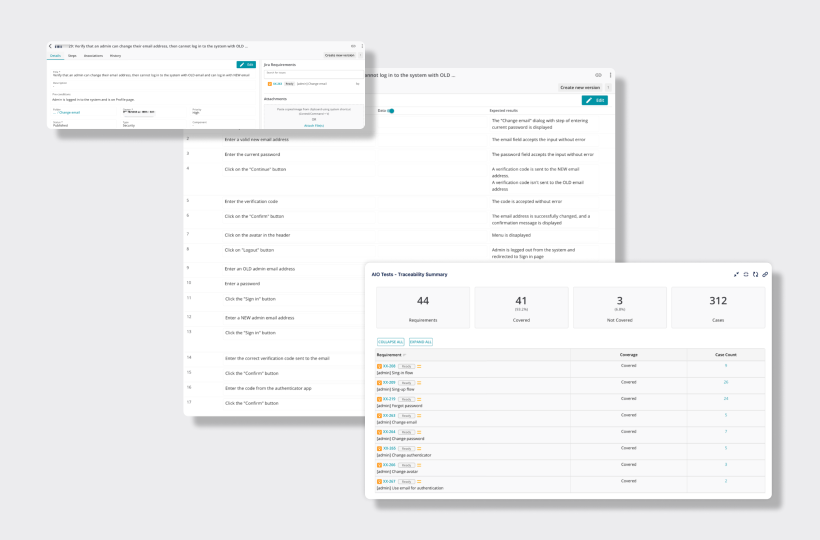This screenshot has height=540, width=820.
Task: Open the three-dot menu in the steps window
Action: (x=610, y=75)
